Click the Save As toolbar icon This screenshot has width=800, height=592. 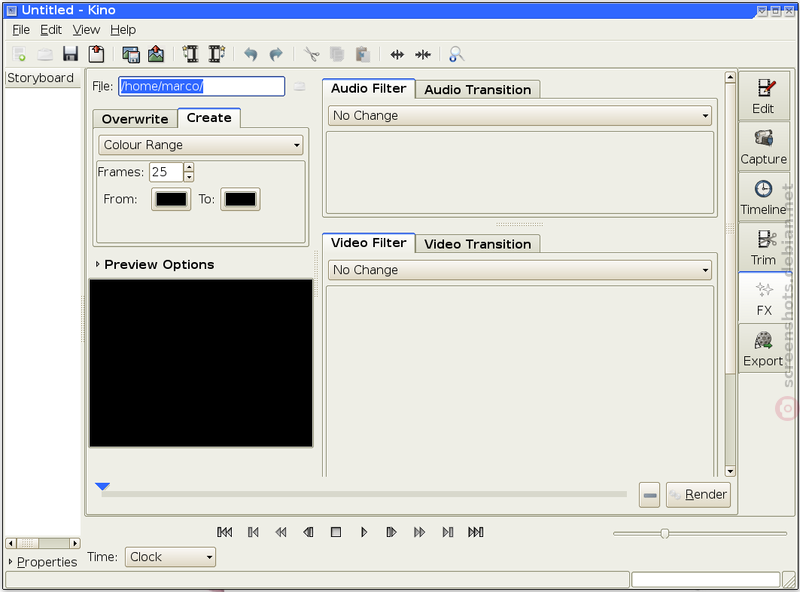click(96, 54)
